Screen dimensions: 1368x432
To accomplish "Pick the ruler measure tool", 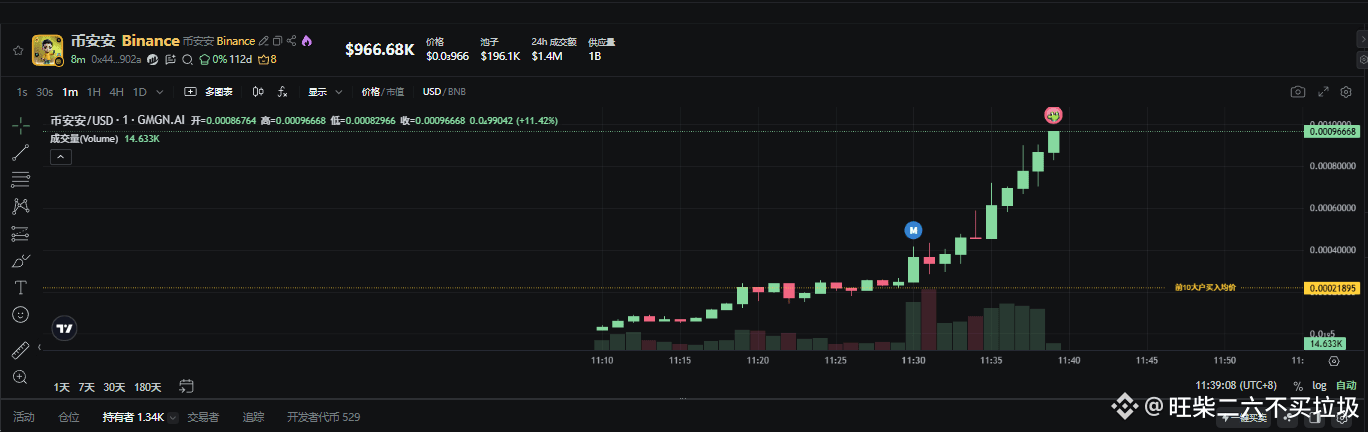I will click(20, 350).
